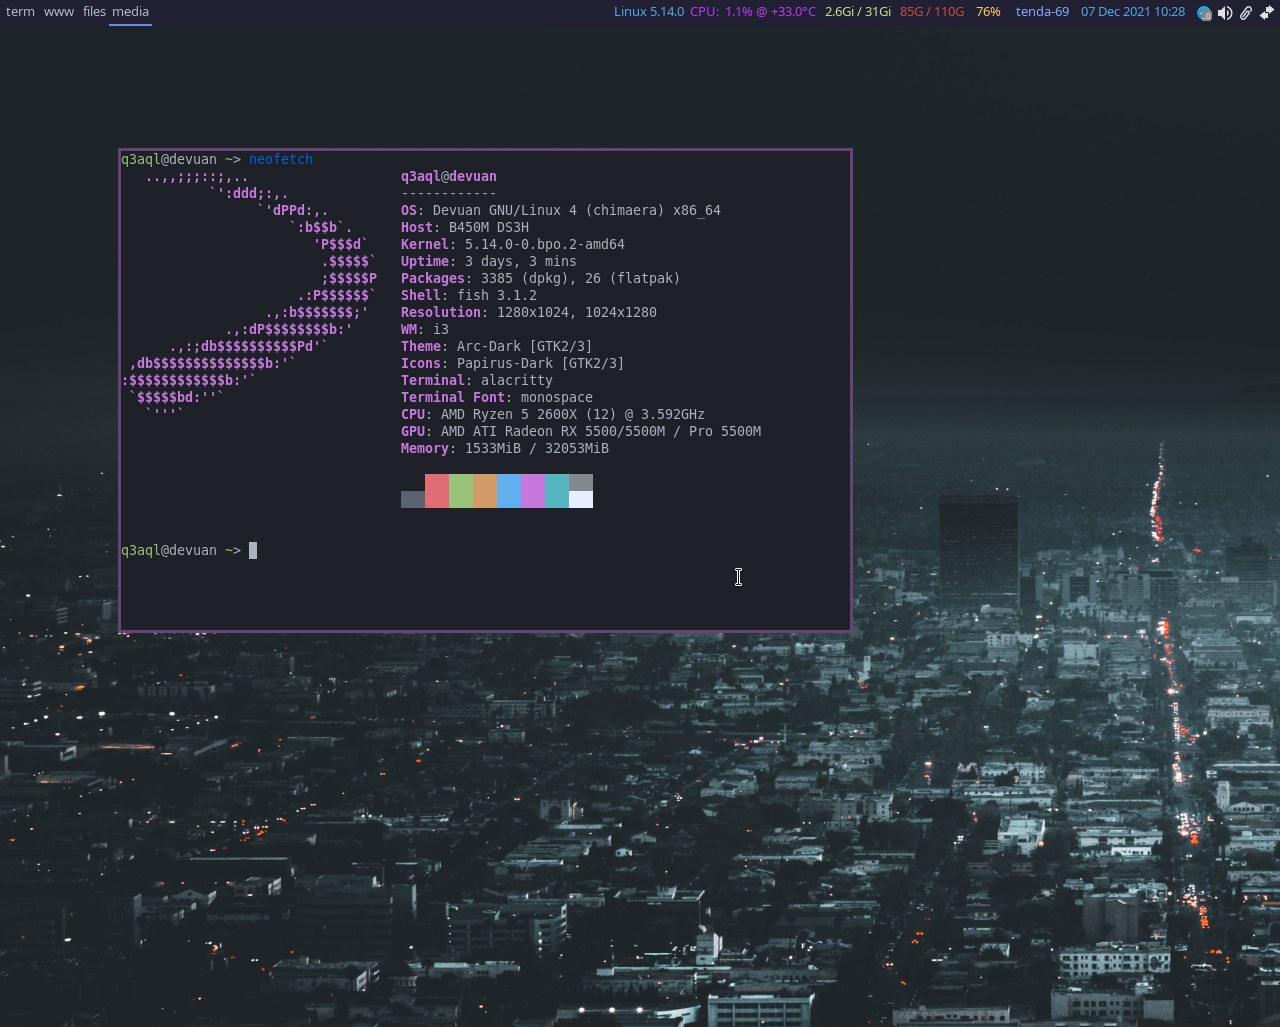Click the red color block in neofetch
1280x1027 pixels.
[x=437, y=491]
